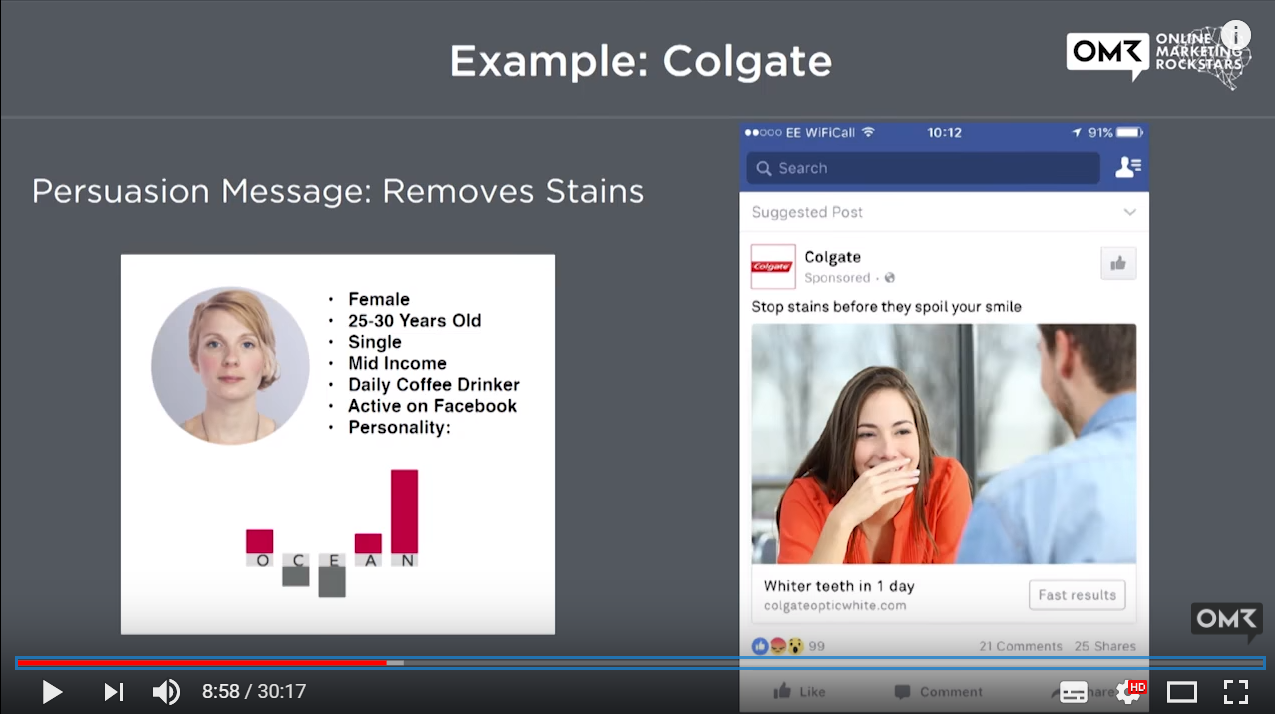Open friend requests icon in Facebook header

pos(1127,168)
